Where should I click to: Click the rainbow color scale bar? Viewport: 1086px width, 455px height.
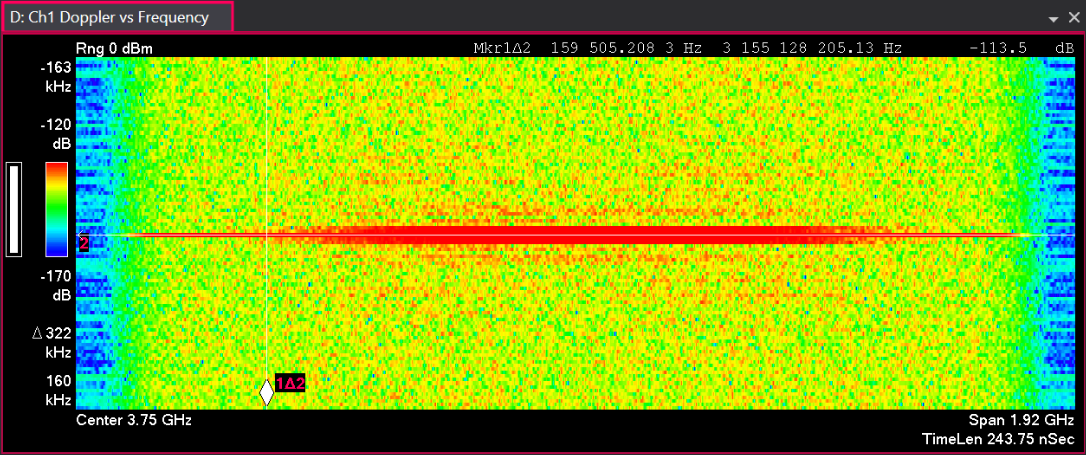[x=57, y=209]
